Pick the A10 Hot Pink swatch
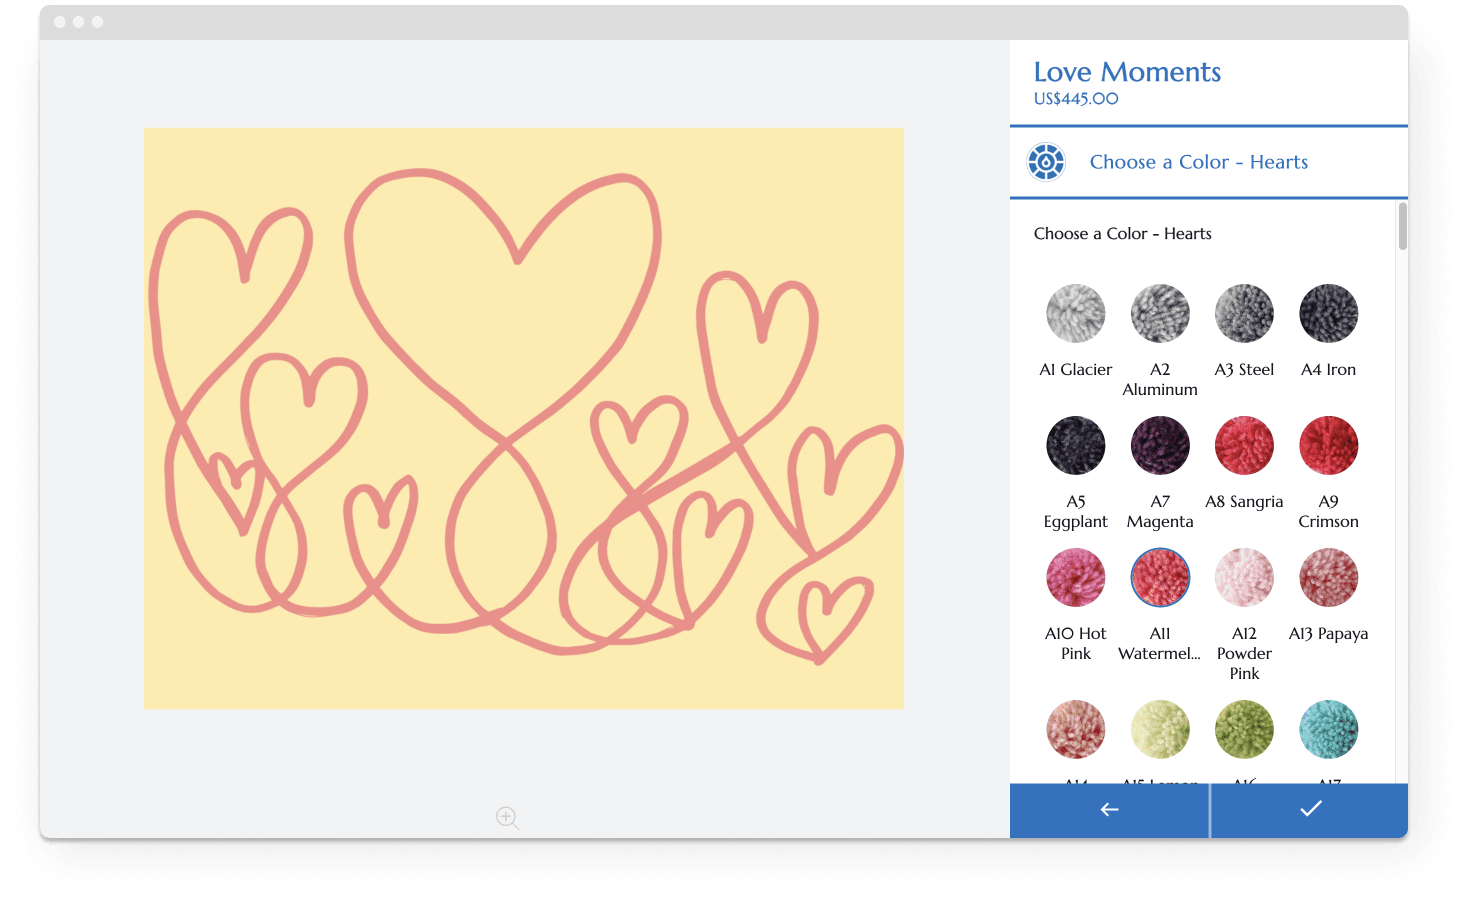Image resolution: width=1468 pixels, height=898 pixels. (1075, 578)
